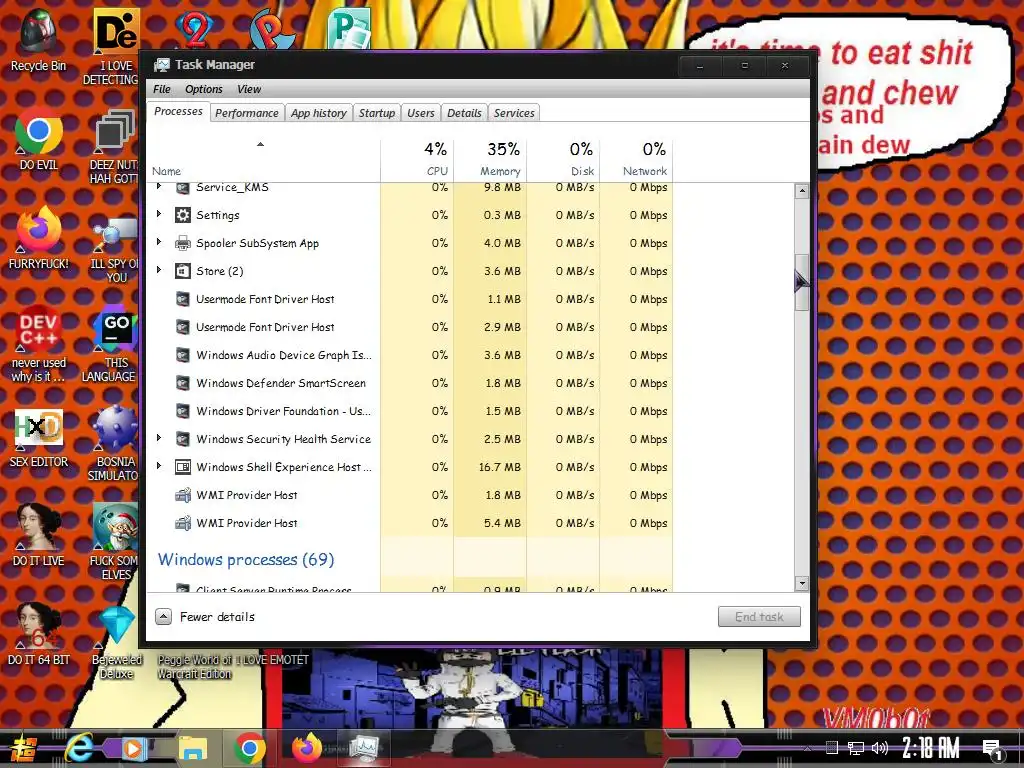Switch to the App history tab
1024x768 pixels.
coord(319,113)
